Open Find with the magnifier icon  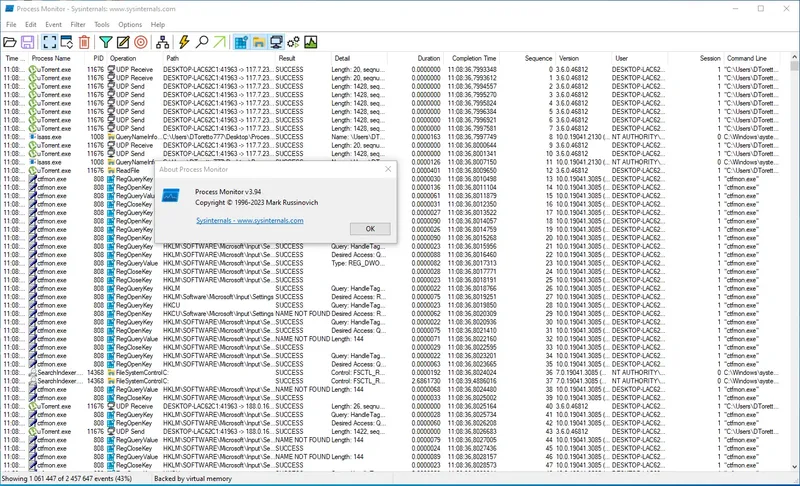pyautogui.click(x=202, y=42)
